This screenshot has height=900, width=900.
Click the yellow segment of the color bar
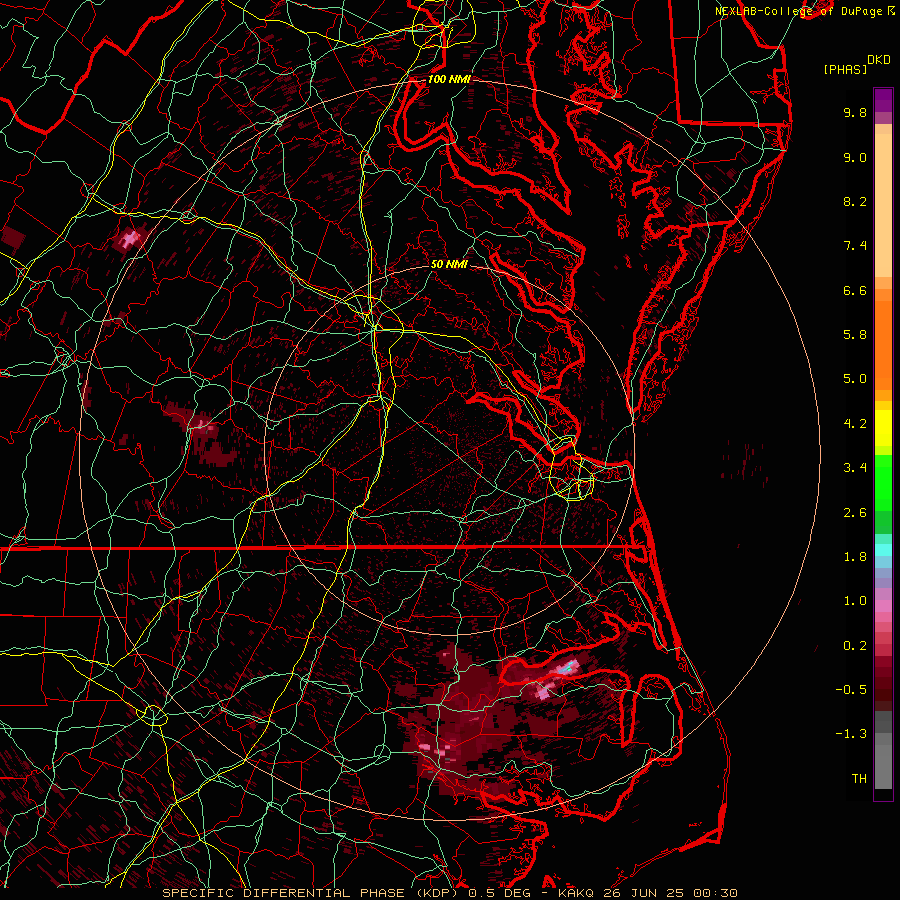point(883,428)
